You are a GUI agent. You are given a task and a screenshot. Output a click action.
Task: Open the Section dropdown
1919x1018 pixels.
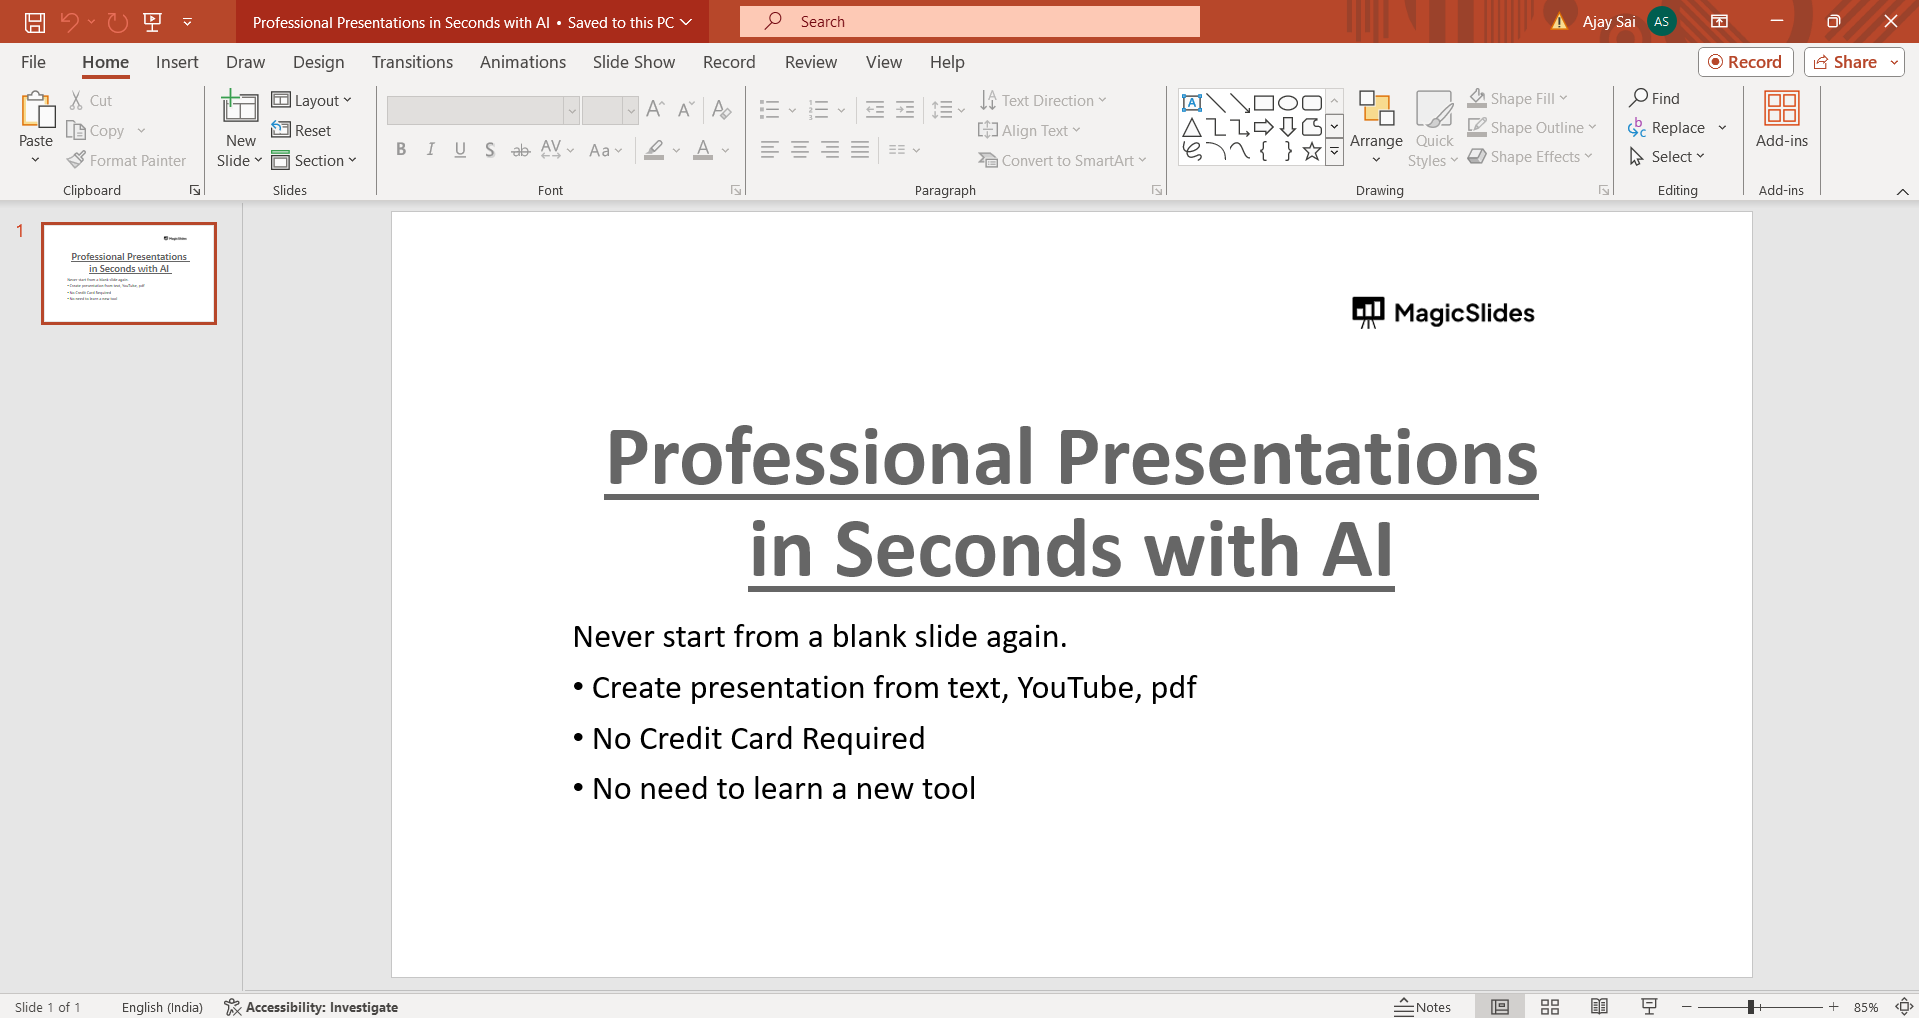314,160
